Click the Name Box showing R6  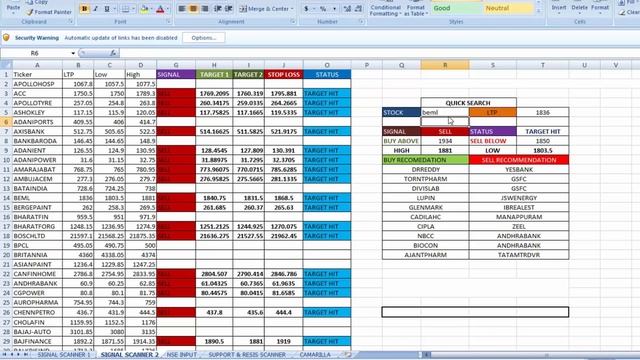click(35, 53)
